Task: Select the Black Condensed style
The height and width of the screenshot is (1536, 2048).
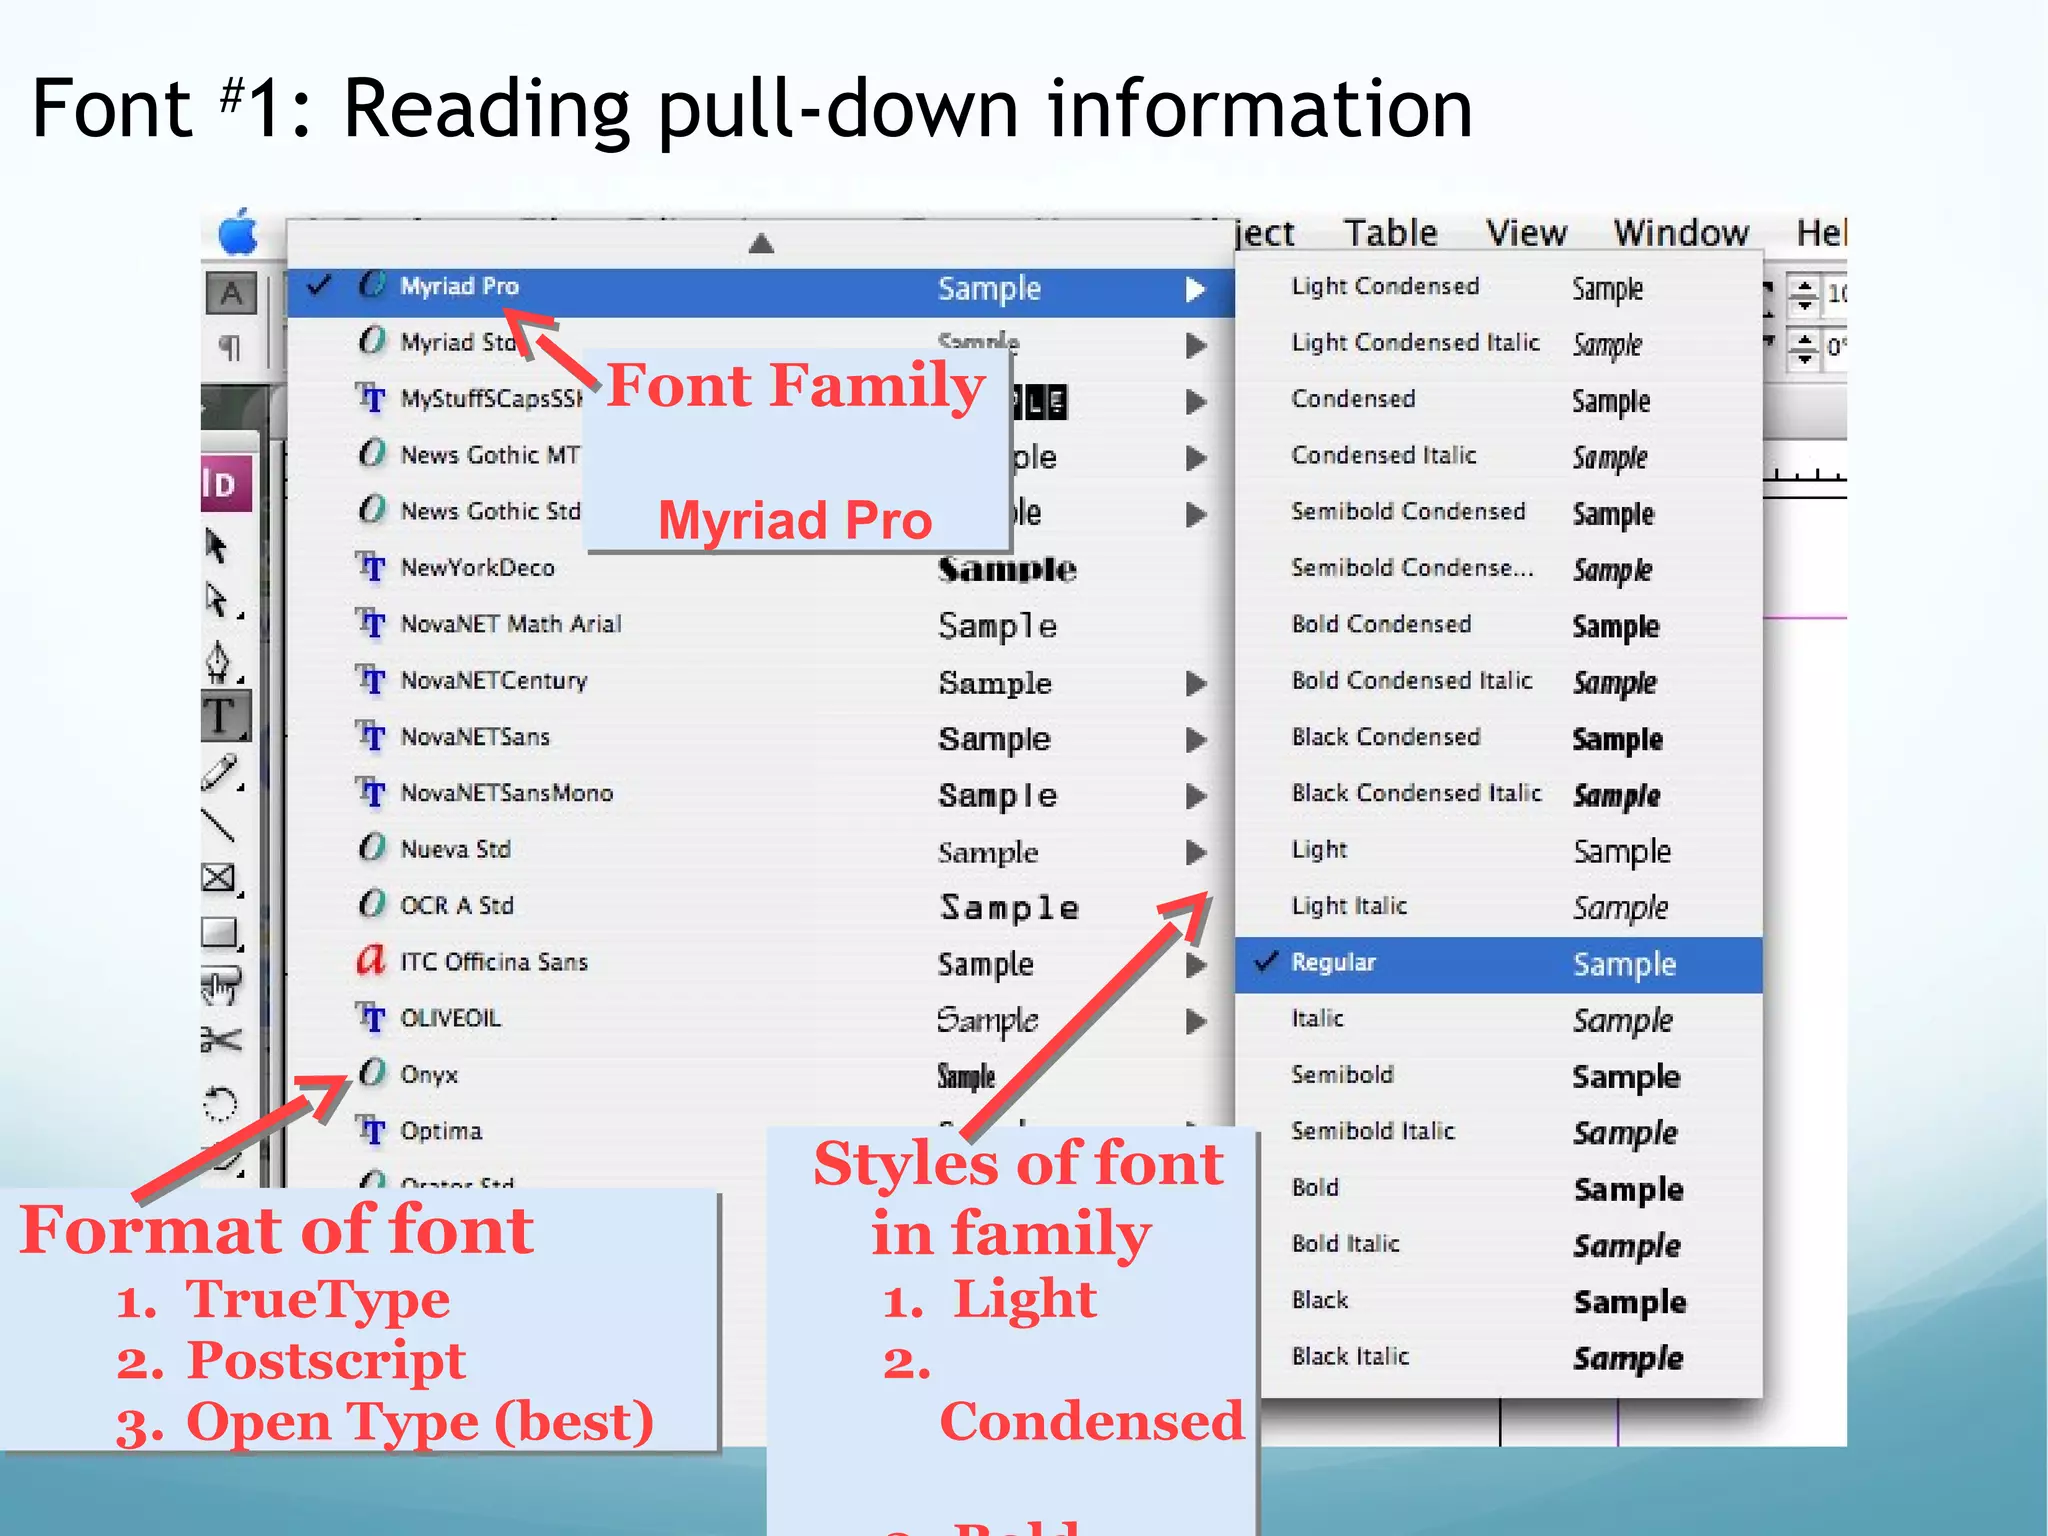Action: click(x=1498, y=738)
